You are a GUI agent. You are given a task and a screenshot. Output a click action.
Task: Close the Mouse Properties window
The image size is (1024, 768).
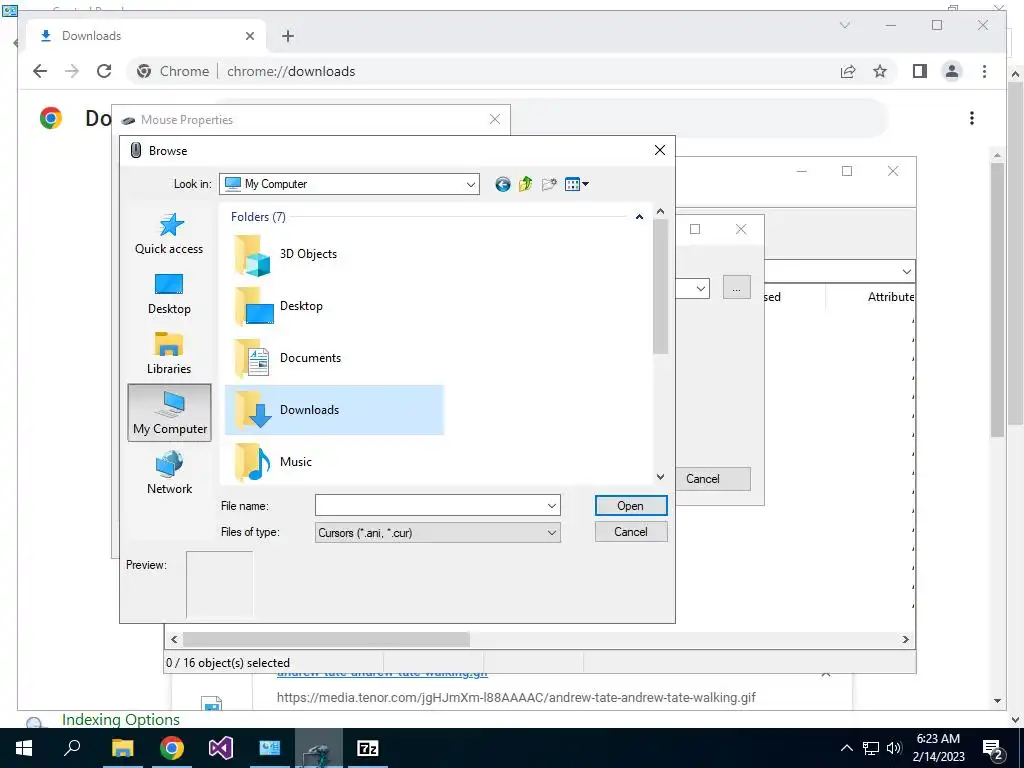[x=494, y=119]
